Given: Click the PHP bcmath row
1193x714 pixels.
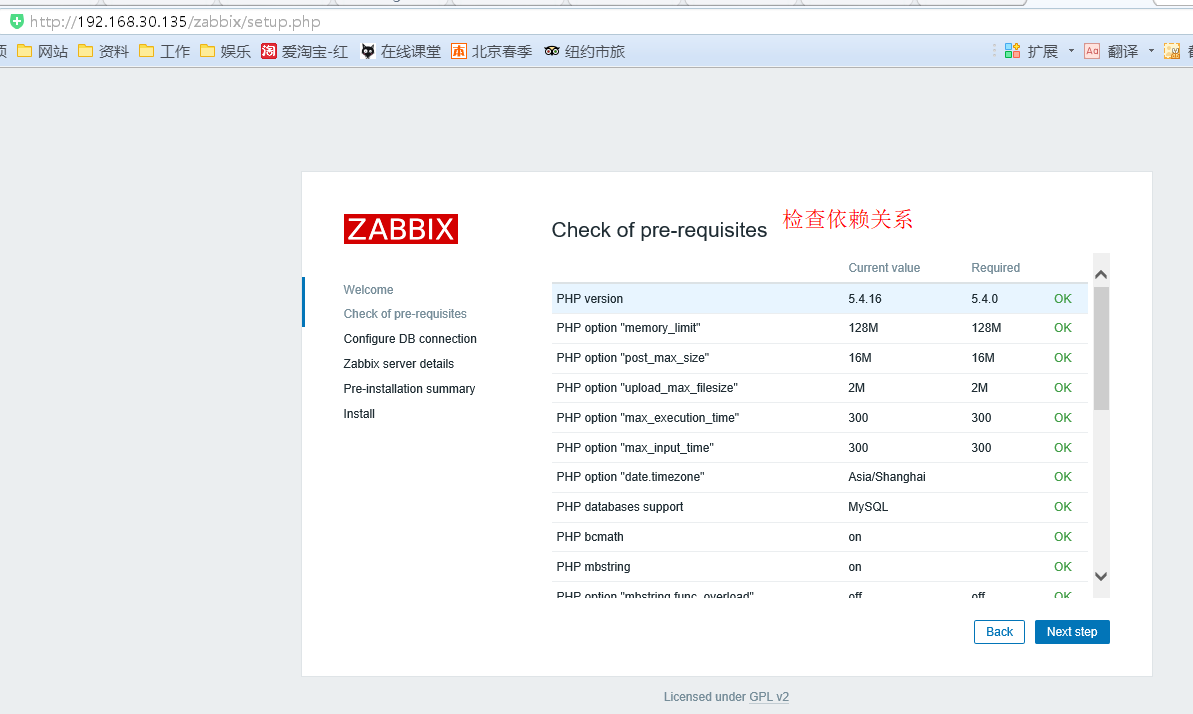Looking at the screenshot, I should (x=819, y=537).
